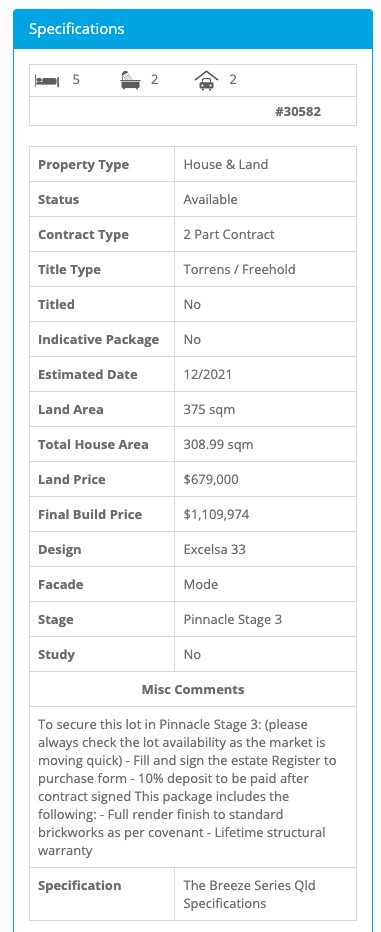Click the misc comments paragraph text
The width and height of the screenshot is (381, 932).
185,788
